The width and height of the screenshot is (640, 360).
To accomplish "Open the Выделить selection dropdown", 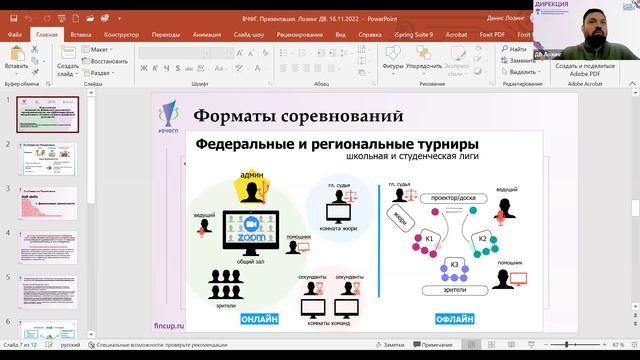I will [521, 72].
